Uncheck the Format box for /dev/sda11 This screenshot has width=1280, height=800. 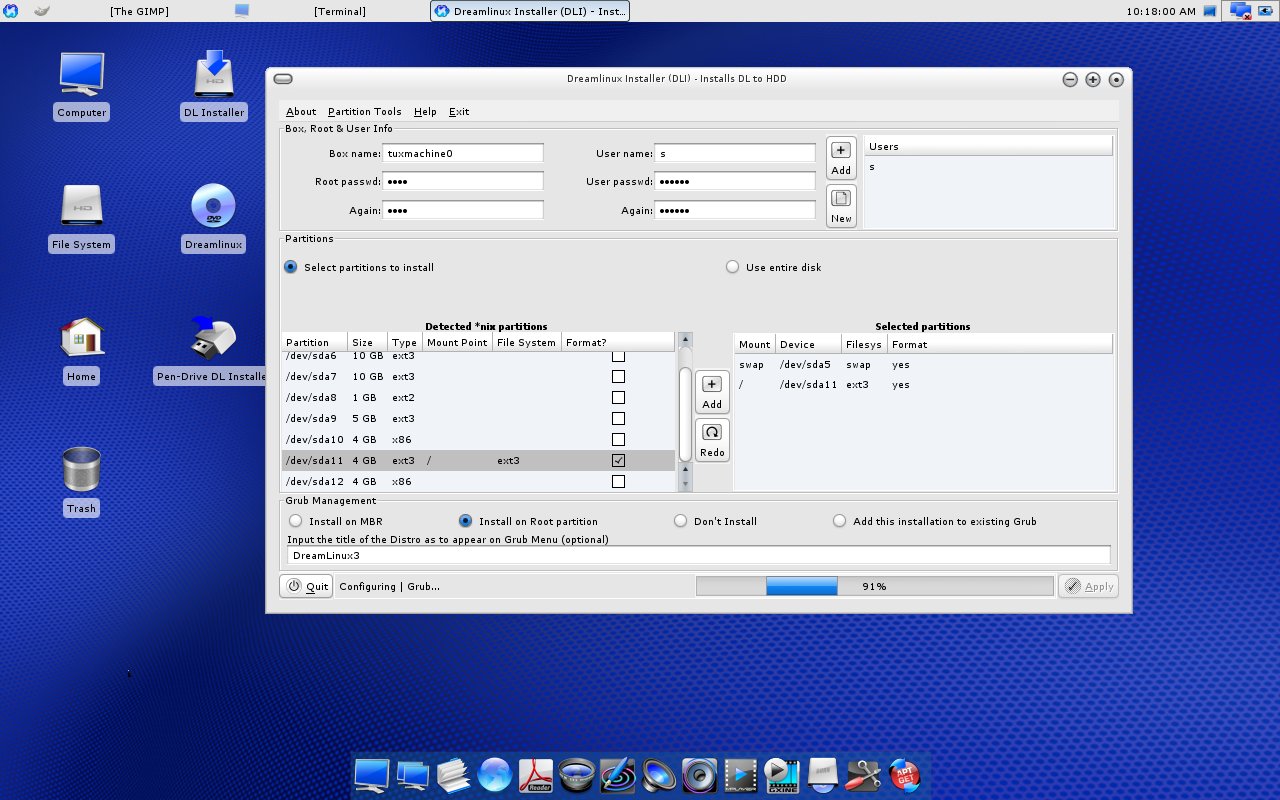click(x=618, y=461)
